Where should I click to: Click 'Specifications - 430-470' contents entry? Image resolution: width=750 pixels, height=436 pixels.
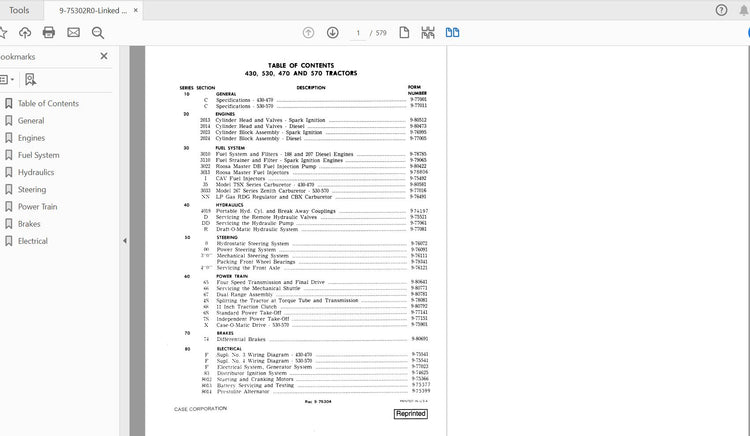[244, 100]
